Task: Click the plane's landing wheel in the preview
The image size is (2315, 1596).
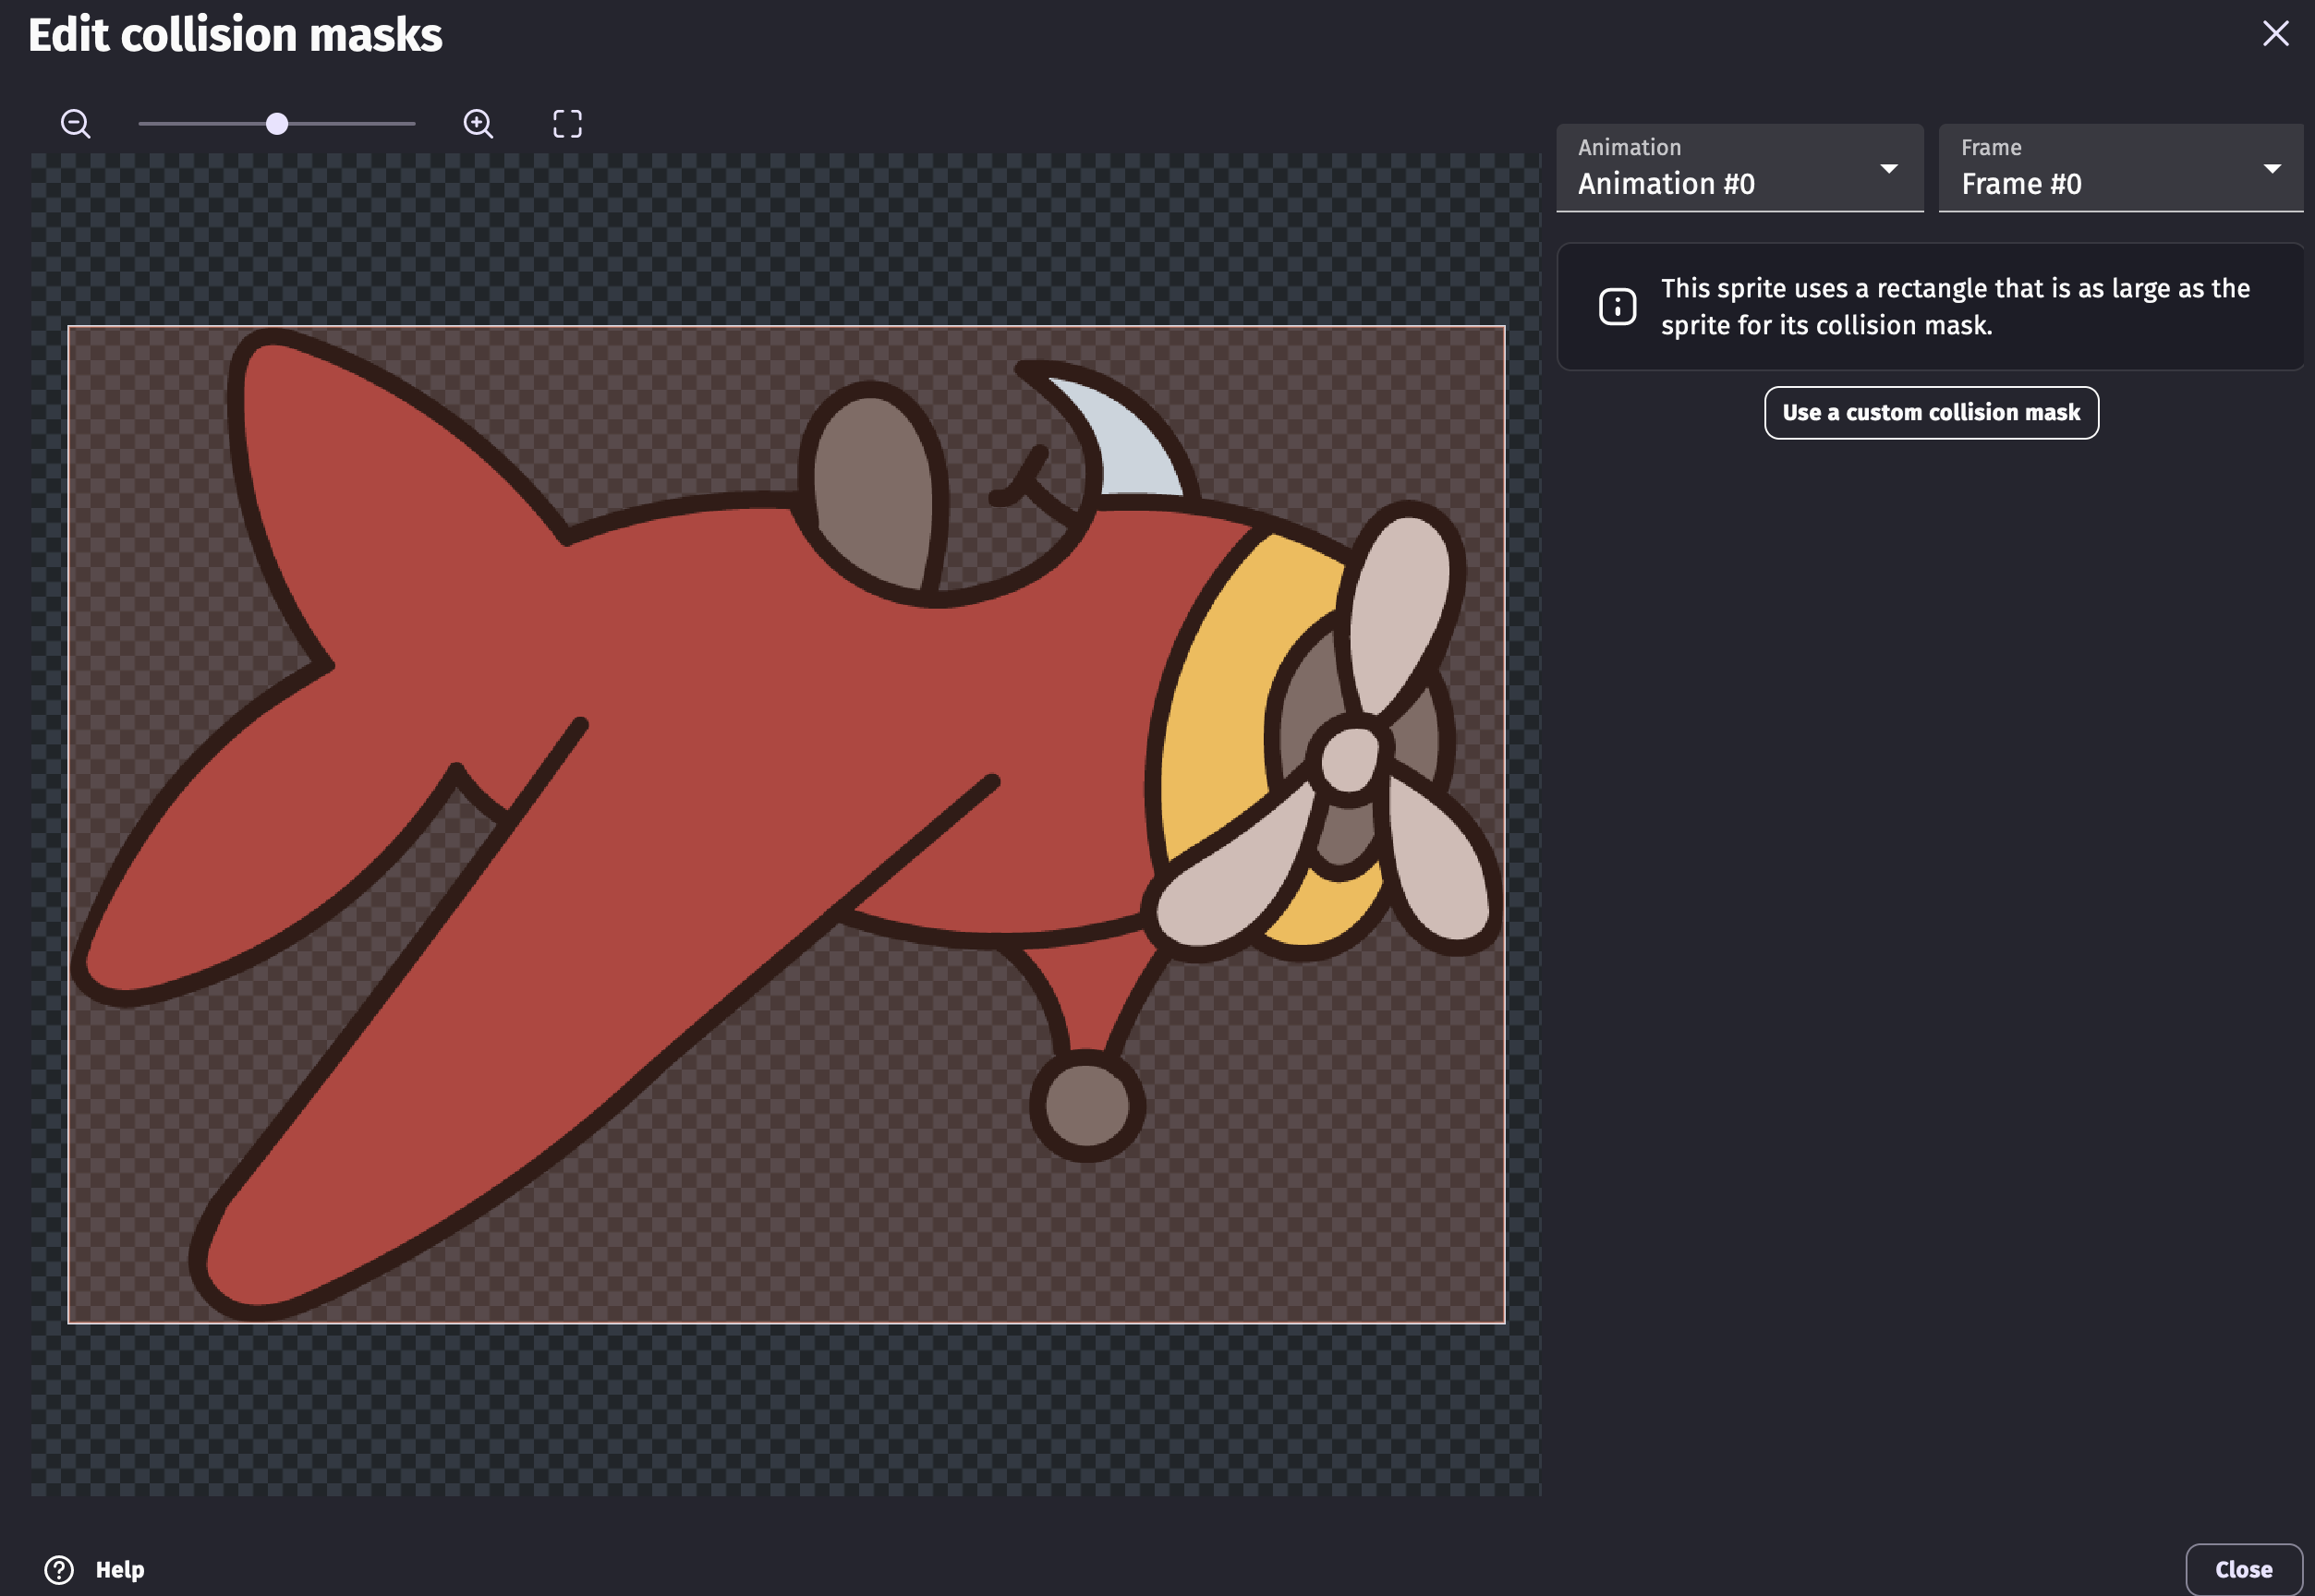Action: point(1087,1105)
